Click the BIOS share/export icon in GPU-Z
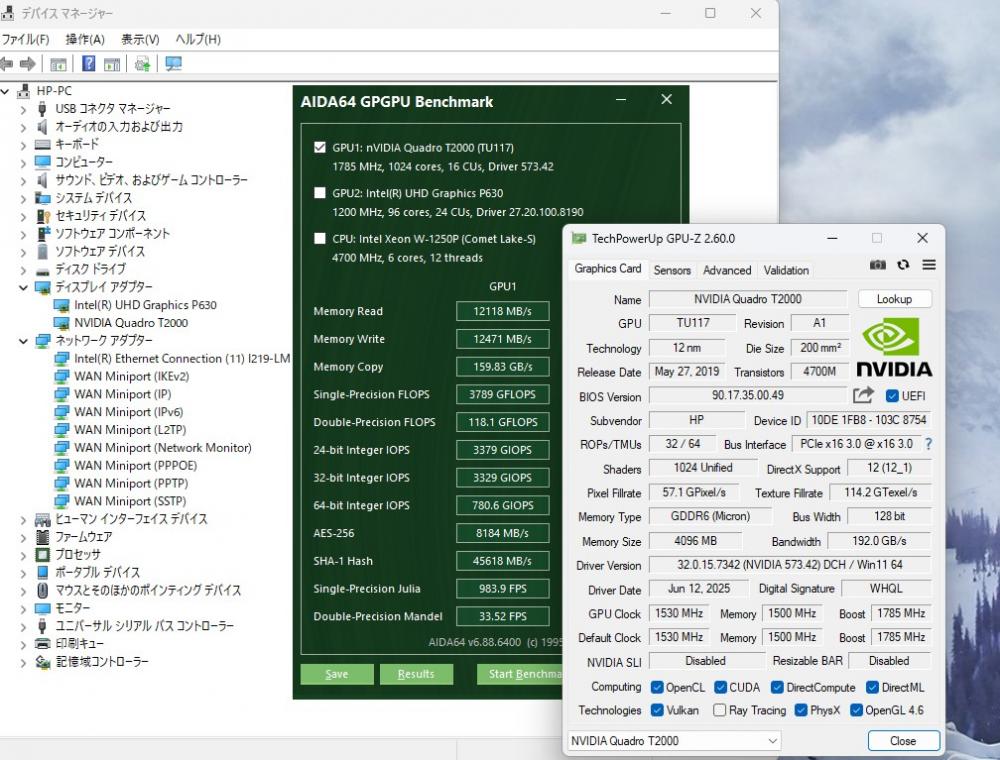Screen dimensions: 1000x760 863,395
